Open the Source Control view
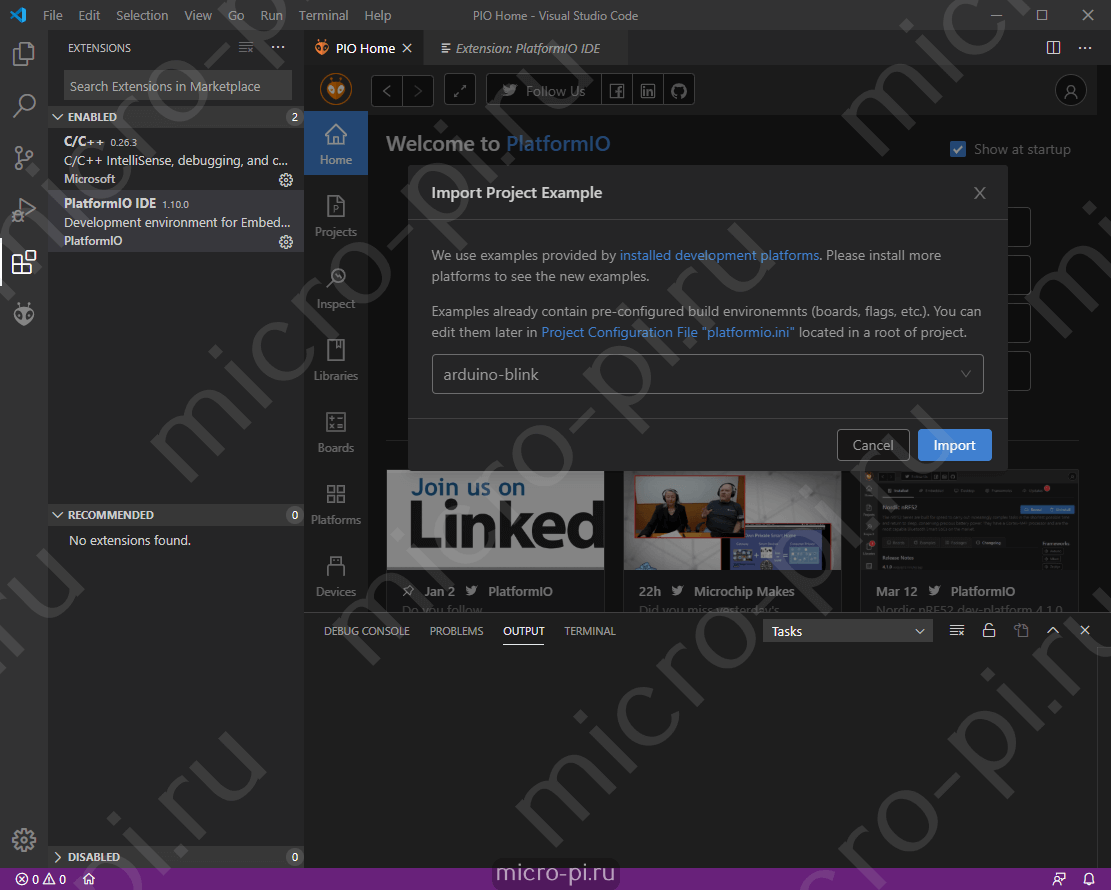This screenshot has width=1111, height=890. 23,158
